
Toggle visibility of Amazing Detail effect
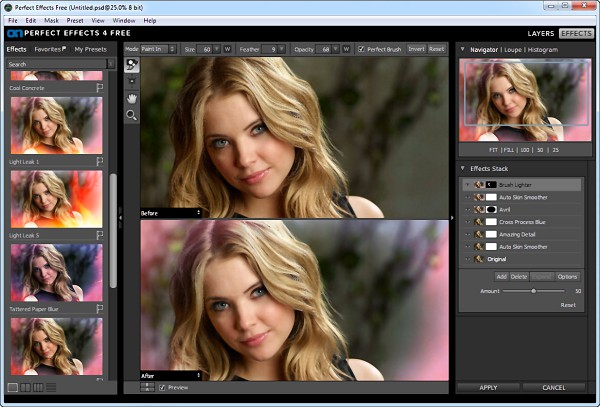point(467,234)
